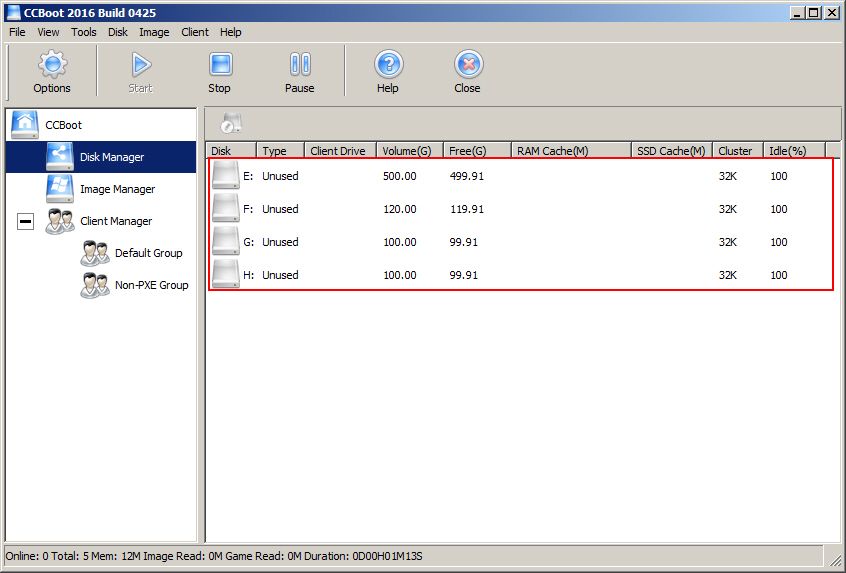
Task: Select the Image Manager Windows icon
Action: pos(59,189)
